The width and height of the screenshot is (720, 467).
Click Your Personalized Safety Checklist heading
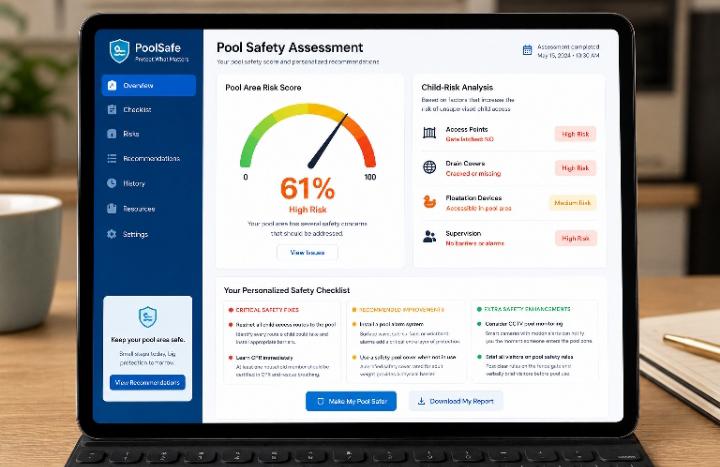point(287,290)
